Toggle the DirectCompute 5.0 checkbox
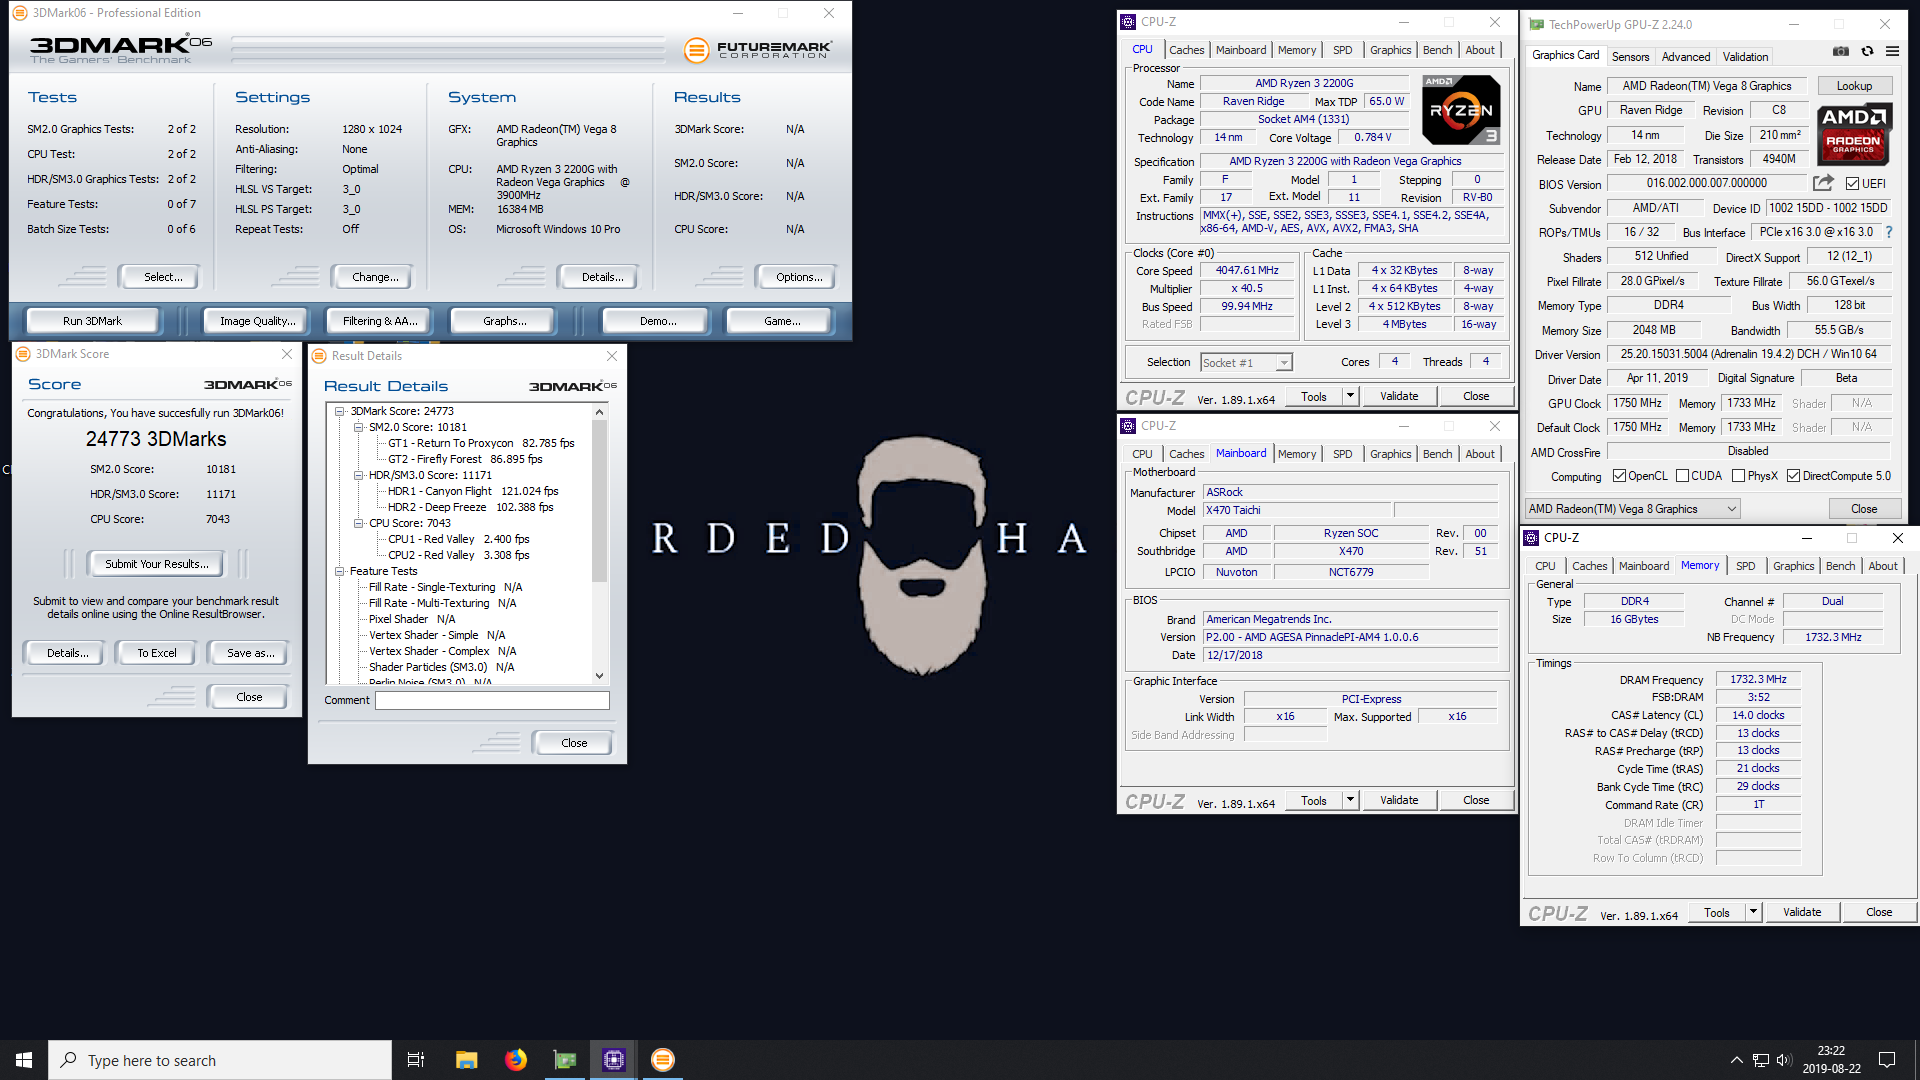This screenshot has width=1920, height=1080. 1793,476
